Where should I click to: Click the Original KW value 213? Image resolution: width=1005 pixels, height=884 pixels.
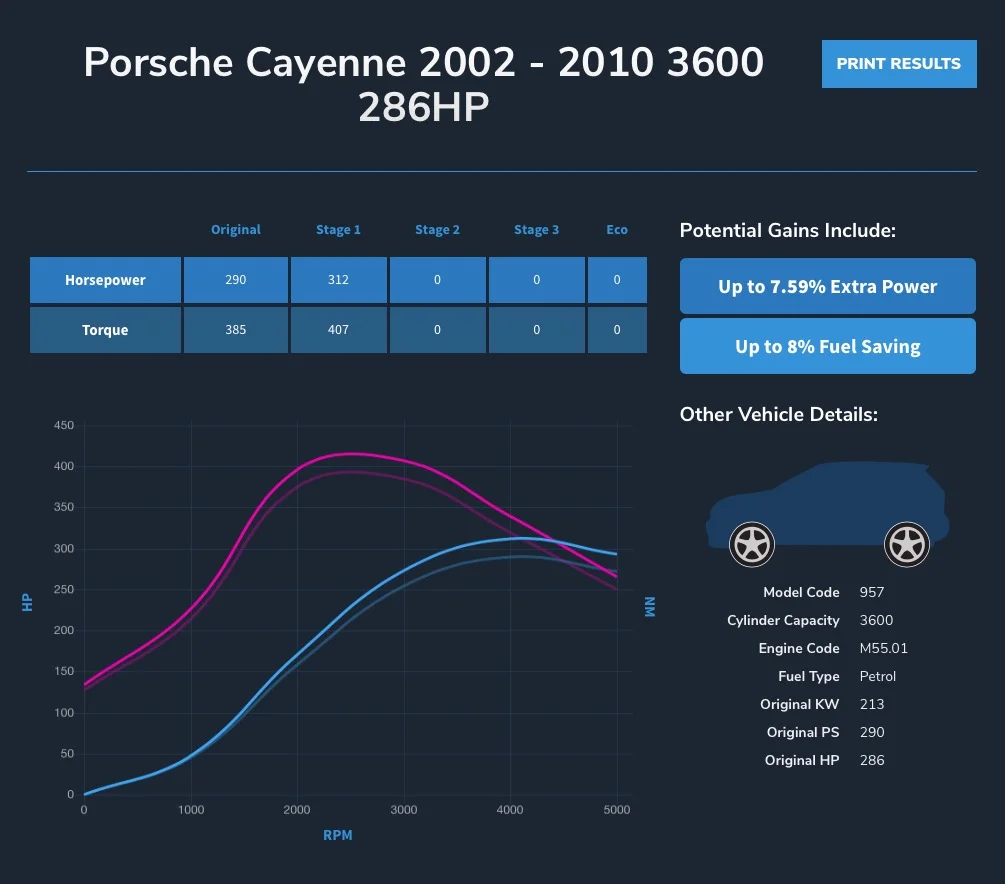pyautogui.click(x=872, y=705)
